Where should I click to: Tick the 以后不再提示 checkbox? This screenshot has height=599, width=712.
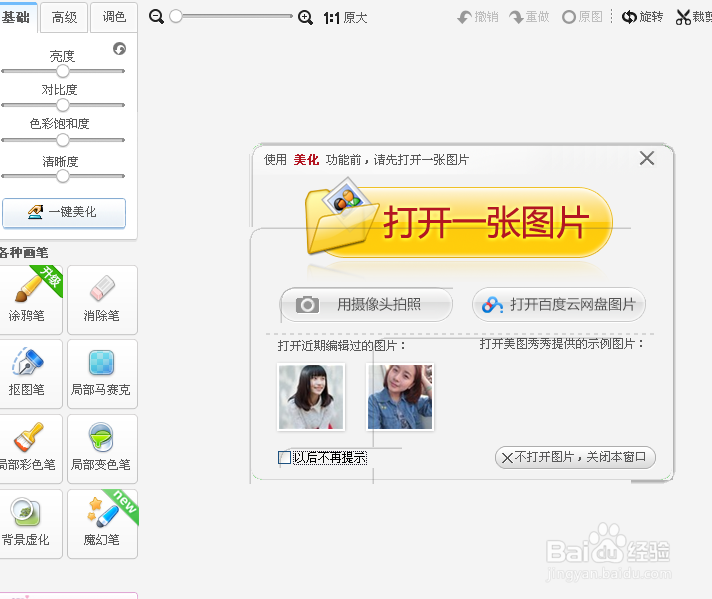point(284,457)
